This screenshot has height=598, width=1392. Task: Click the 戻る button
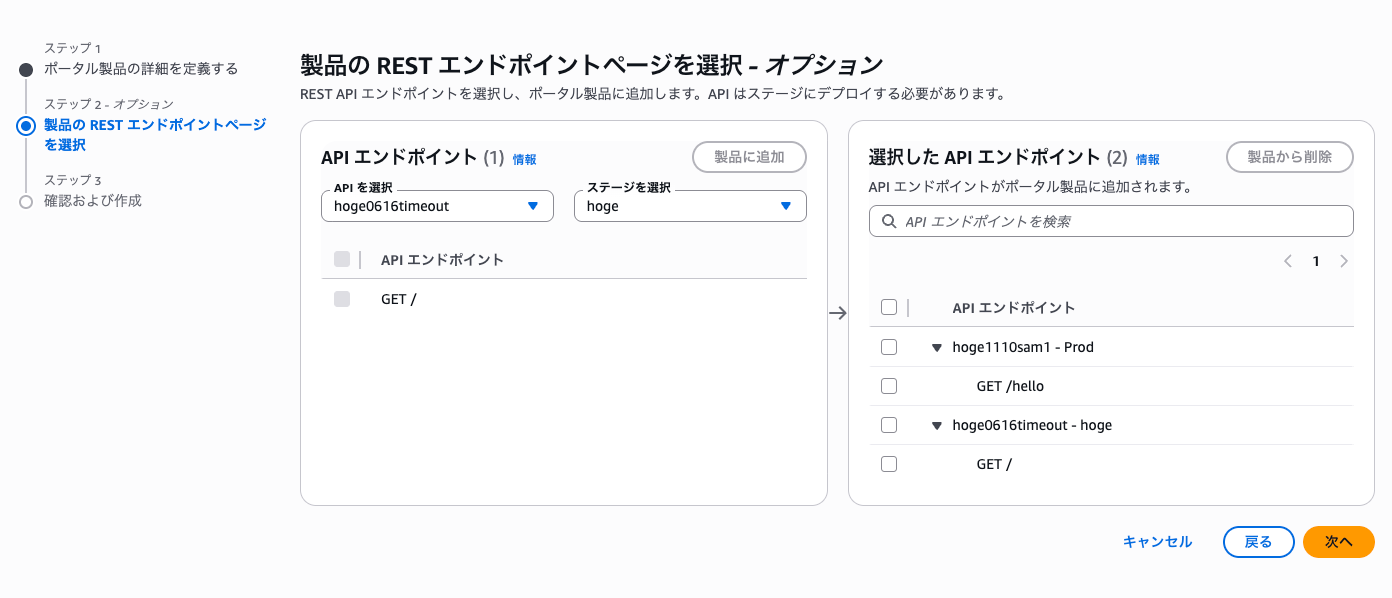pos(1258,542)
